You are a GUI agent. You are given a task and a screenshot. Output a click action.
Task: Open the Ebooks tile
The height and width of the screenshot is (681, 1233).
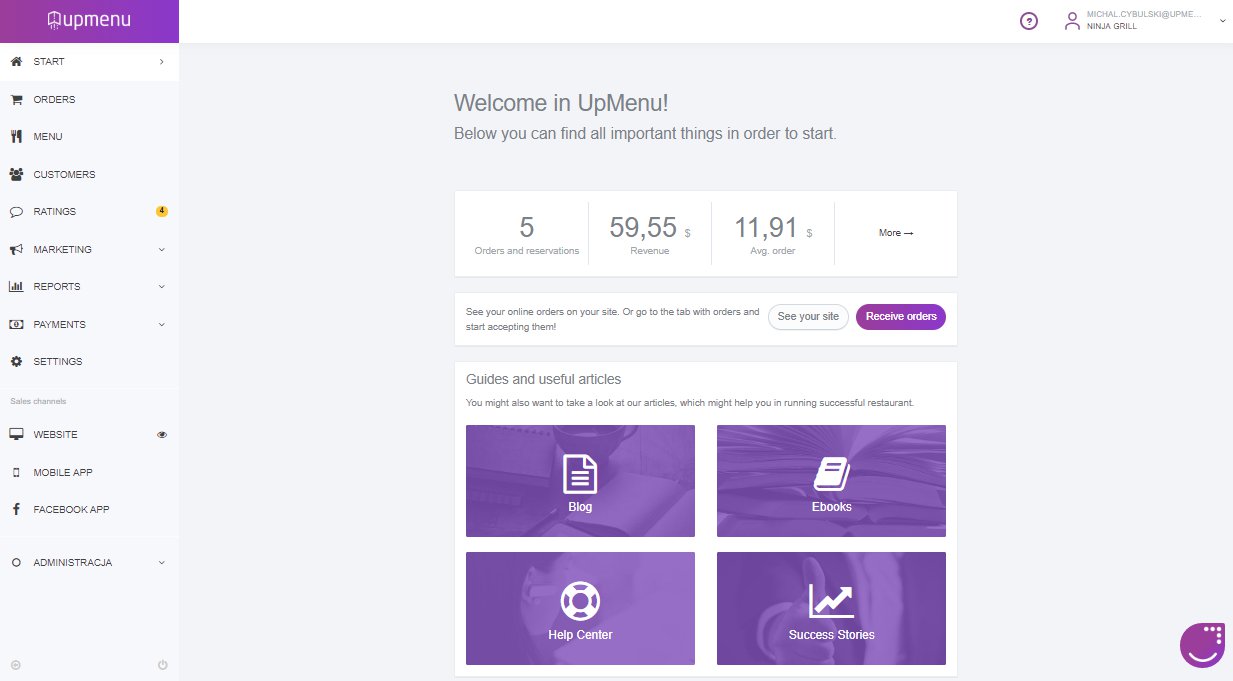point(831,481)
